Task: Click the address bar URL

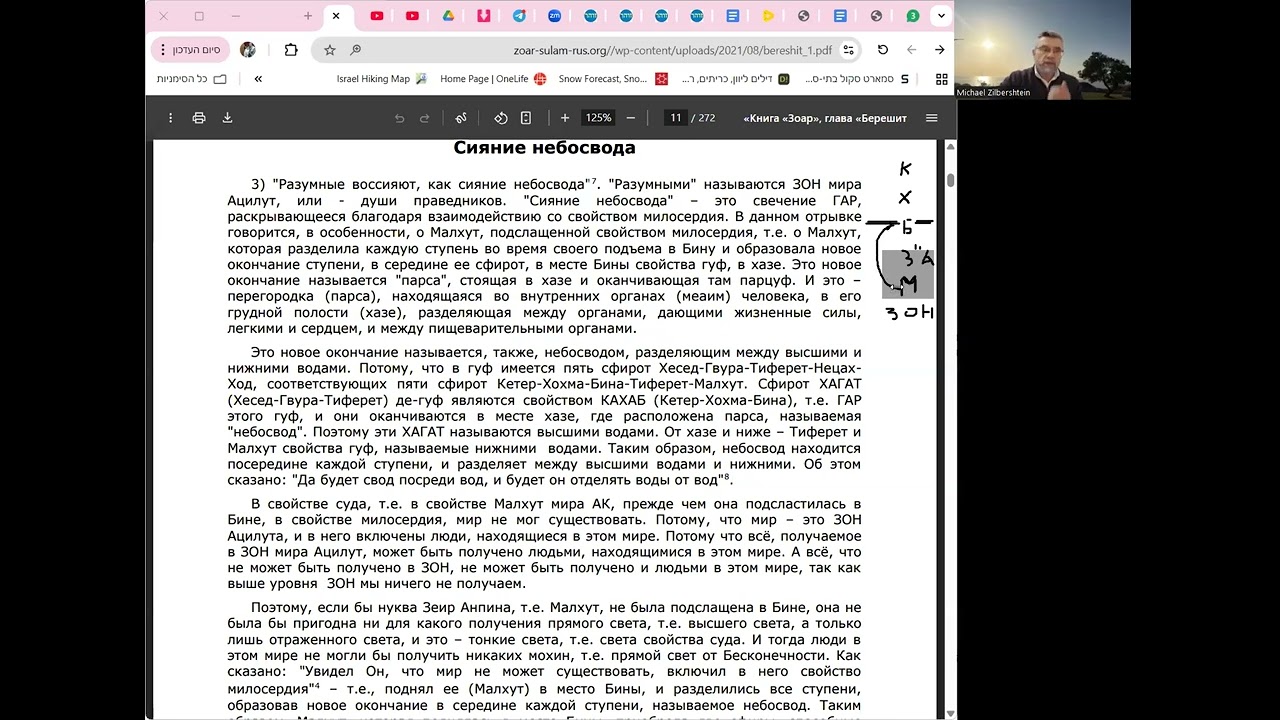Action: (x=672, y=50)
